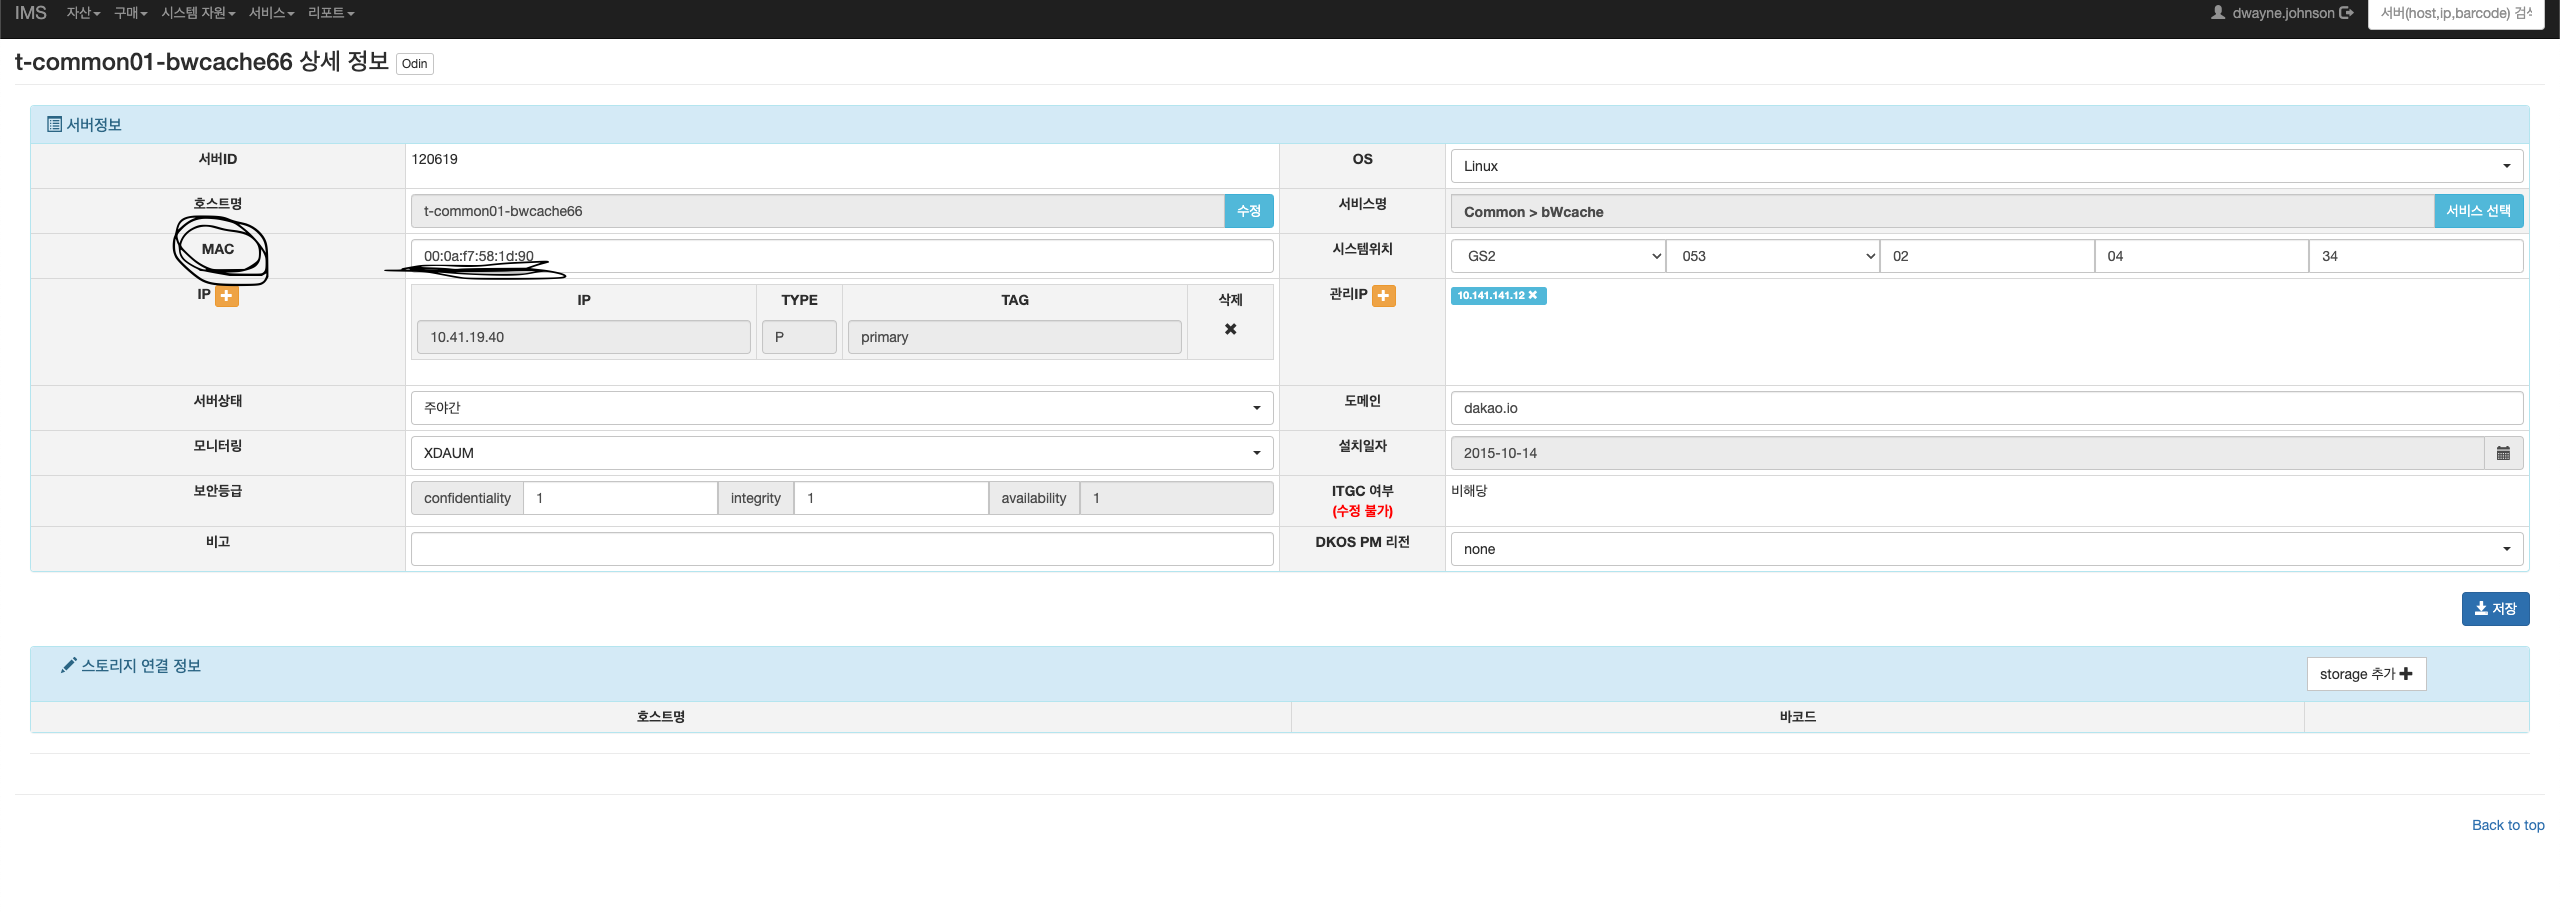Open the monitoring dropdown showing XDAUM

842,453
